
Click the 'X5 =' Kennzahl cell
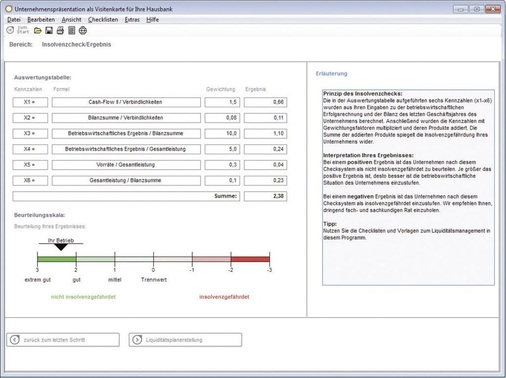[x=30, y=165]
